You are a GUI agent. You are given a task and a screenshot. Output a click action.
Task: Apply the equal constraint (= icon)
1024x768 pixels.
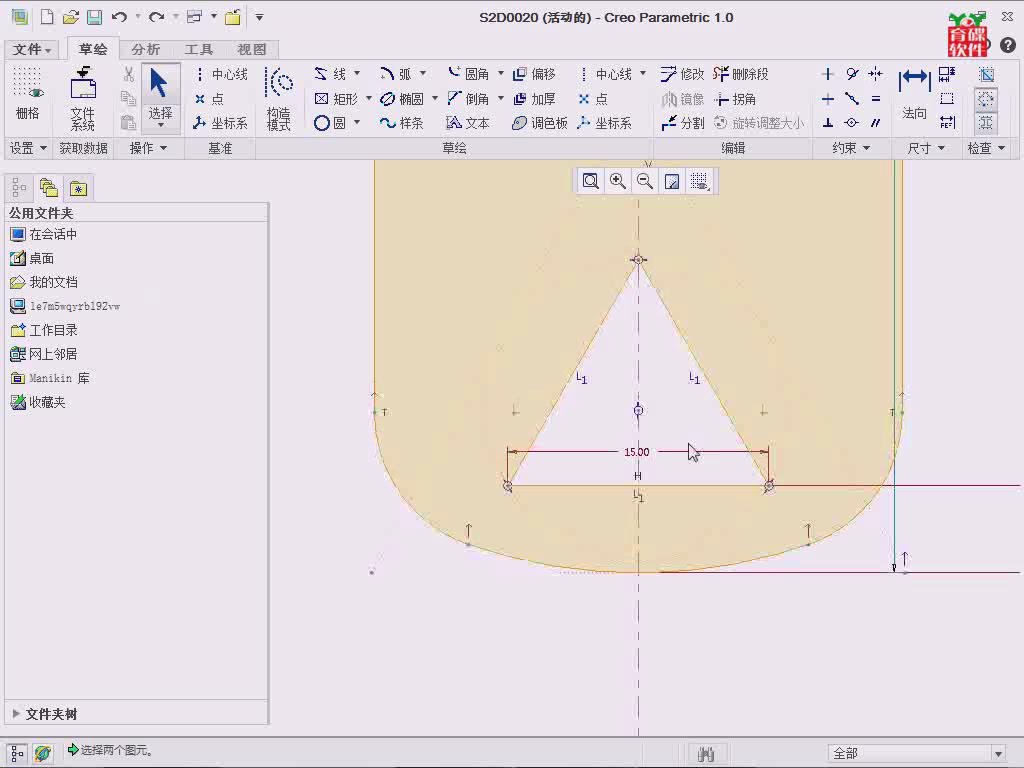coord(876,99)
